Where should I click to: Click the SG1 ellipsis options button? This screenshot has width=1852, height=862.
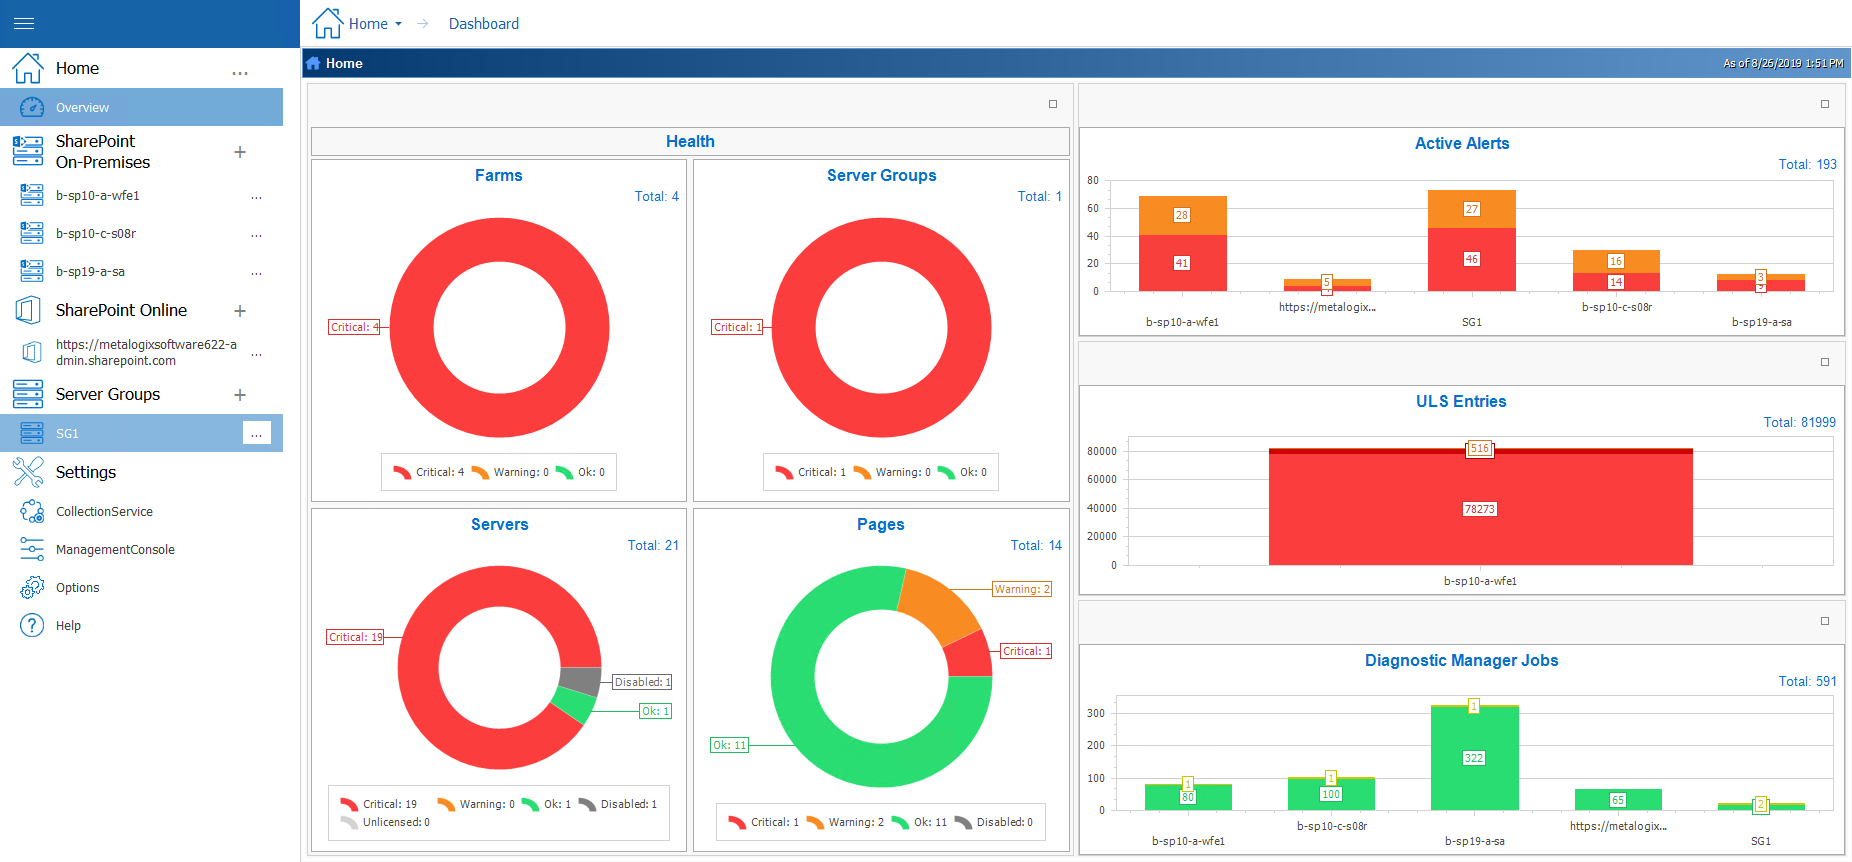[x=256, y=433]
